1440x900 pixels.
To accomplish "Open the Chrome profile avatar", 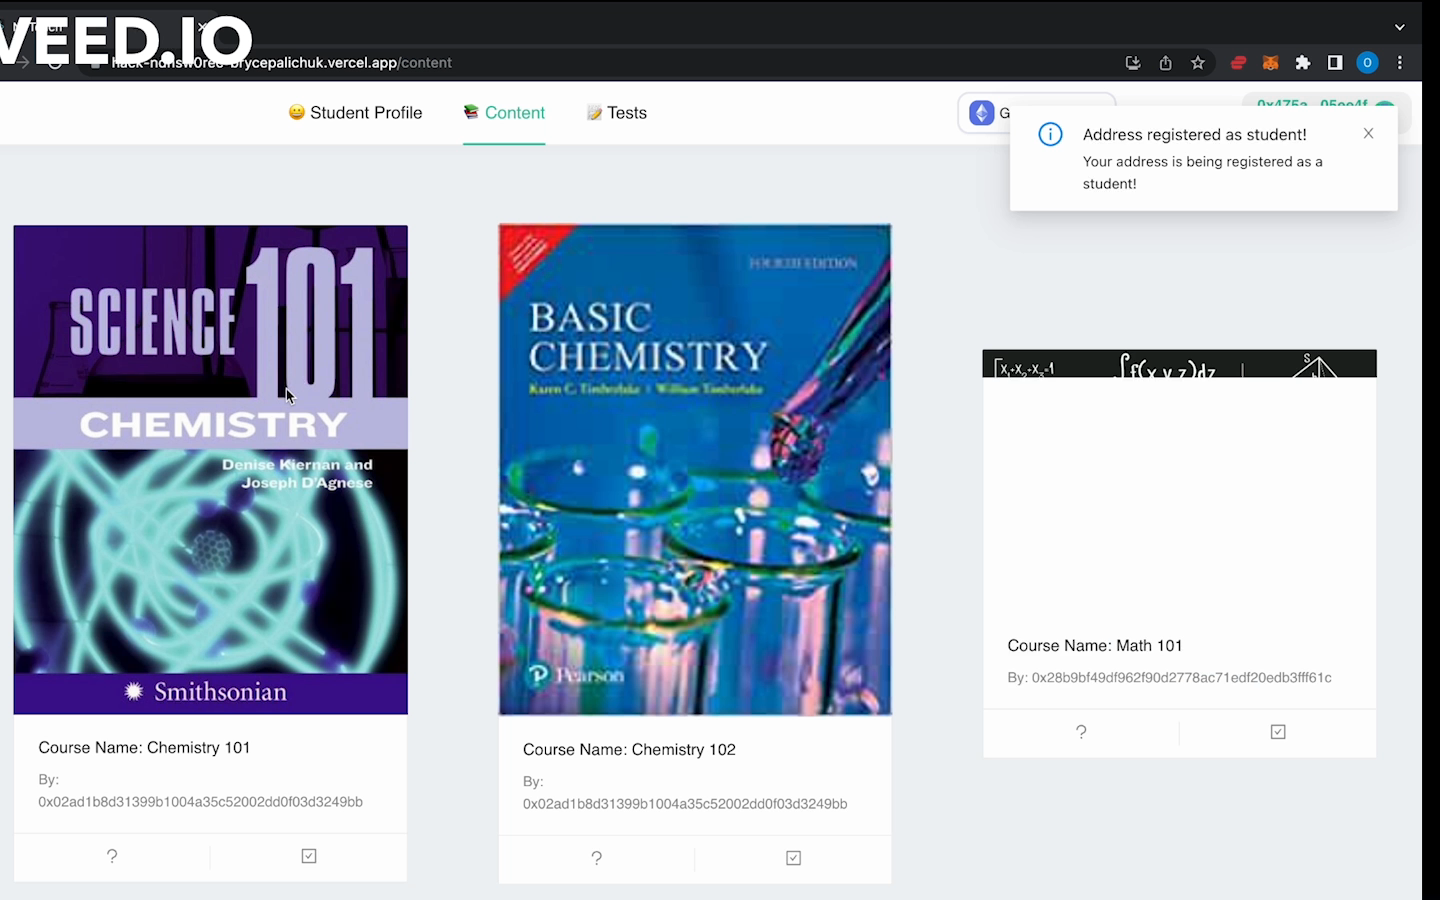I will pos(1367,63).
